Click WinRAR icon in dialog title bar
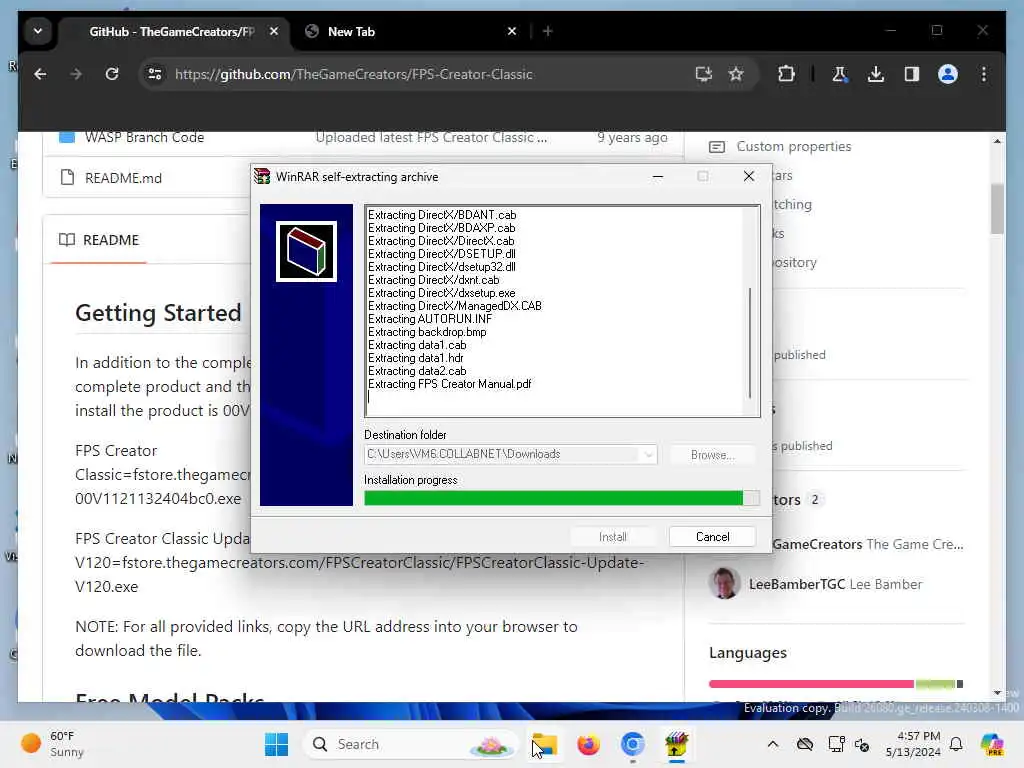The height and width of the screenshot is (768, 1024). [x=262, y=176]
